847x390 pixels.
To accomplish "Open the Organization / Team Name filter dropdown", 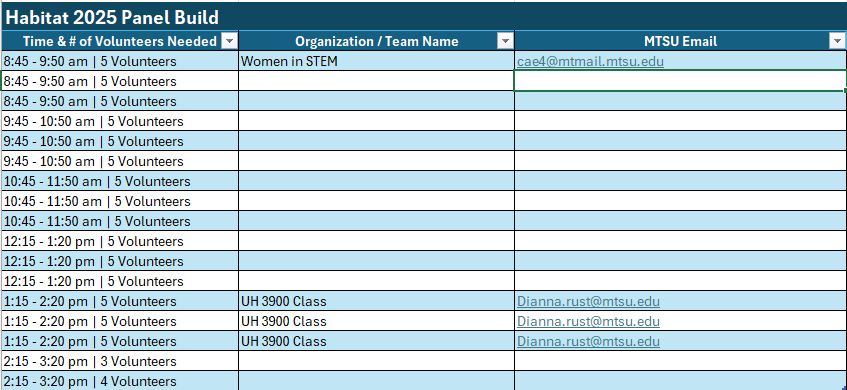I will 506,41.
